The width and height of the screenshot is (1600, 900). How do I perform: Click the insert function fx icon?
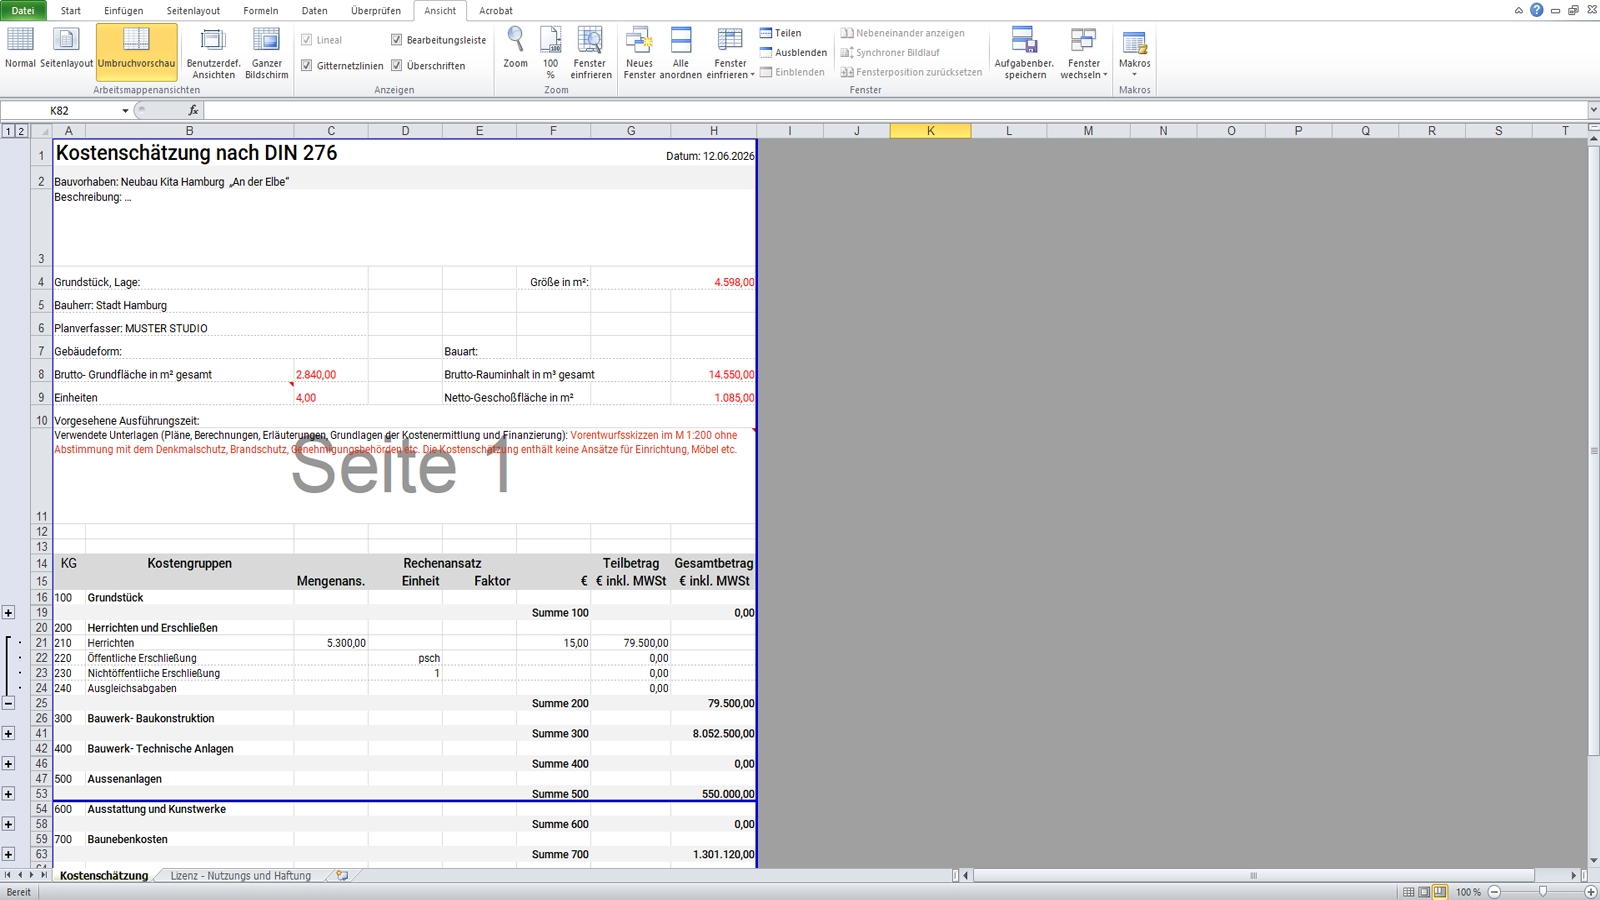pyautogui.click(x=193, y=111)
